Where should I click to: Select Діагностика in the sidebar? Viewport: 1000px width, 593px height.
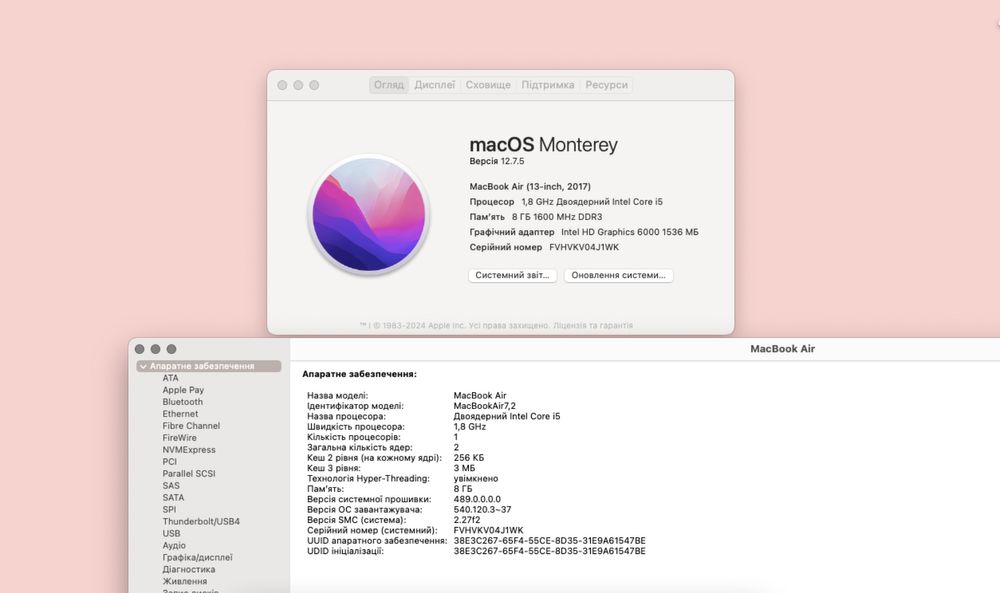coord(189,569)
